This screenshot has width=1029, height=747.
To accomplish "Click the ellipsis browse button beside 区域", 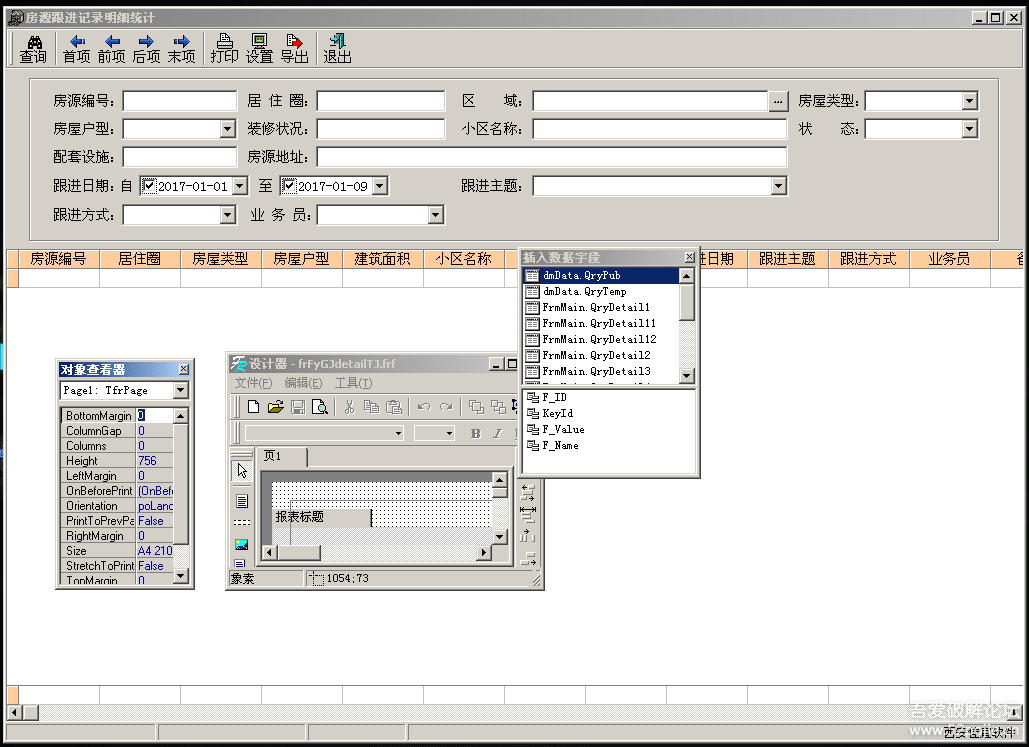I will (x=778, y=101).
